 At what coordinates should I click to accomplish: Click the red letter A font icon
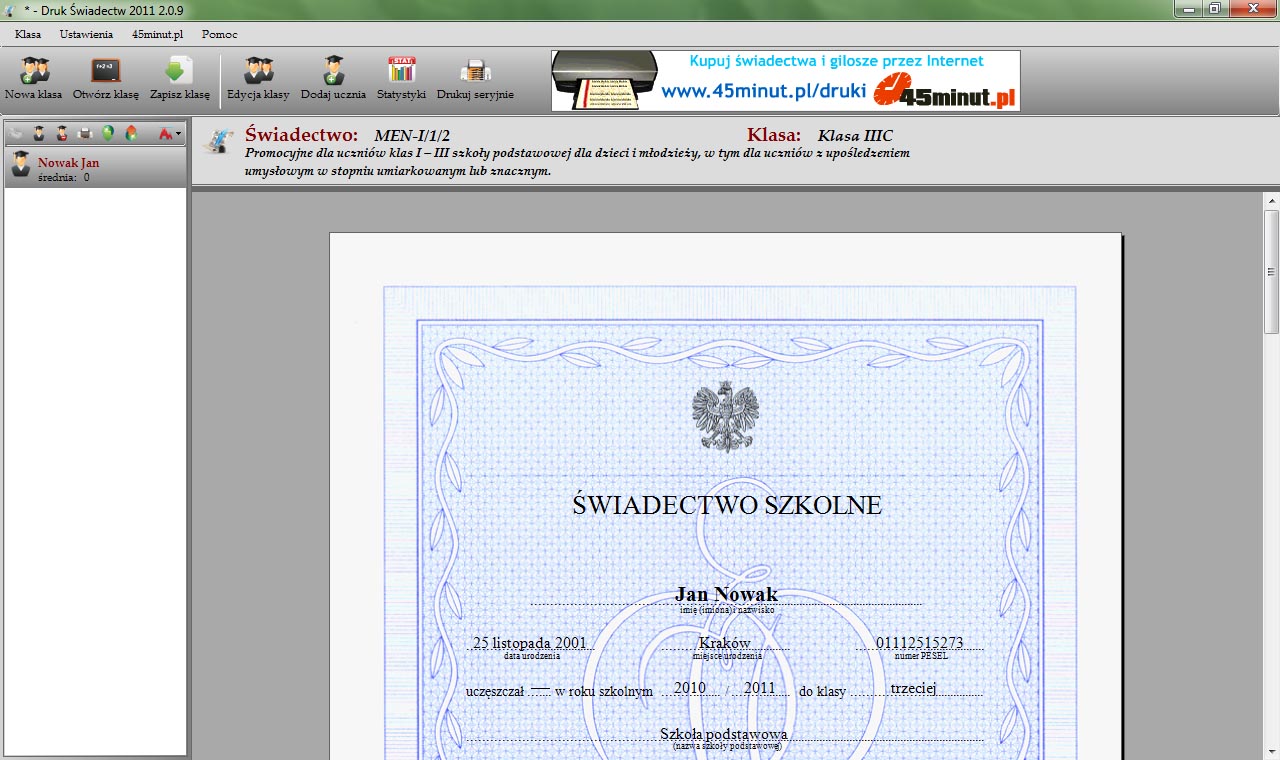point(165,133)
